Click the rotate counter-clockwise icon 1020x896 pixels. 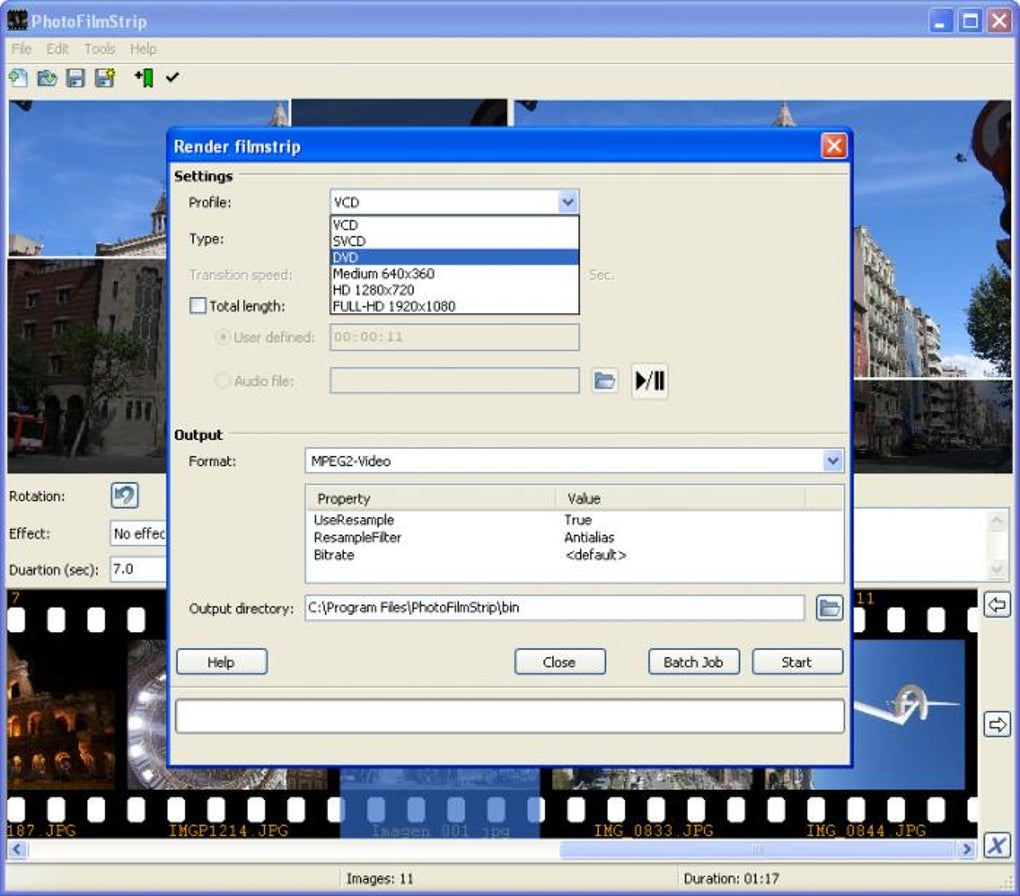(124, 495)
